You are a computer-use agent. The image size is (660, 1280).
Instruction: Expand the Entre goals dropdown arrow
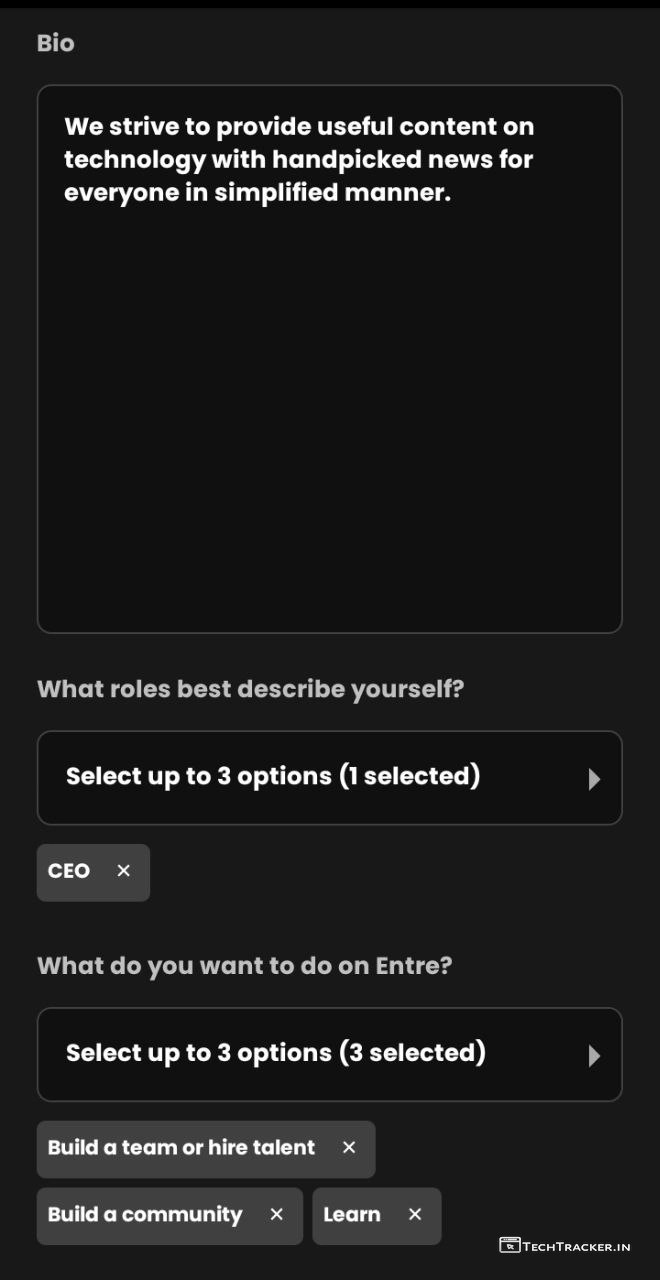(x=594, y=1056)
